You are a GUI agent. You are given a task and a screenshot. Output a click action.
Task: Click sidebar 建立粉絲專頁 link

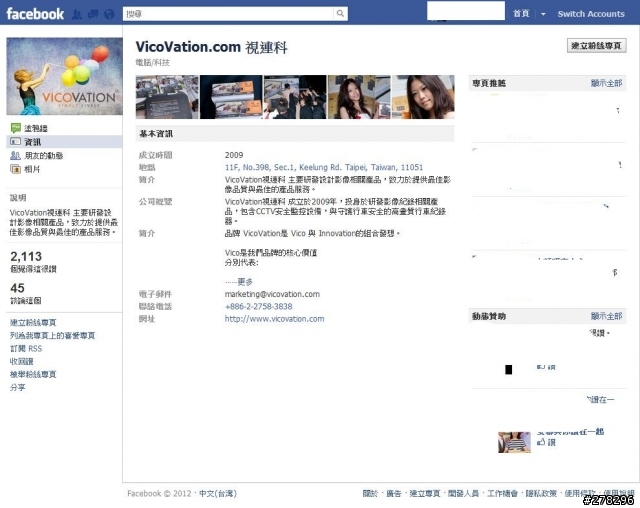click(x=33, y=322)
